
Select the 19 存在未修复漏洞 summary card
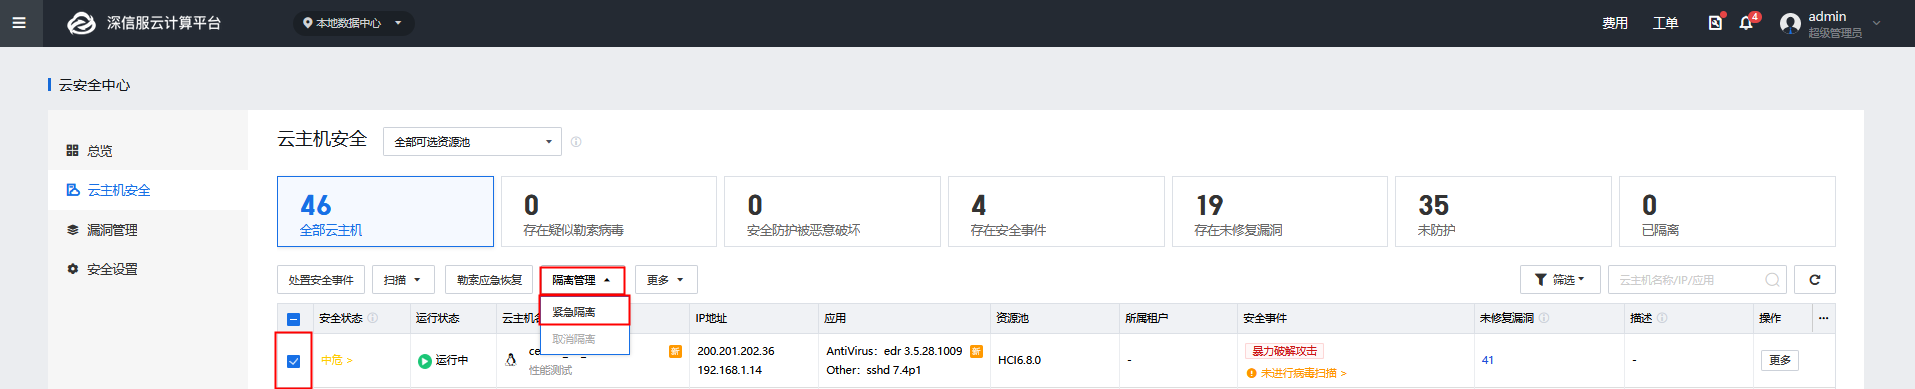click(x=1280, y=212)
